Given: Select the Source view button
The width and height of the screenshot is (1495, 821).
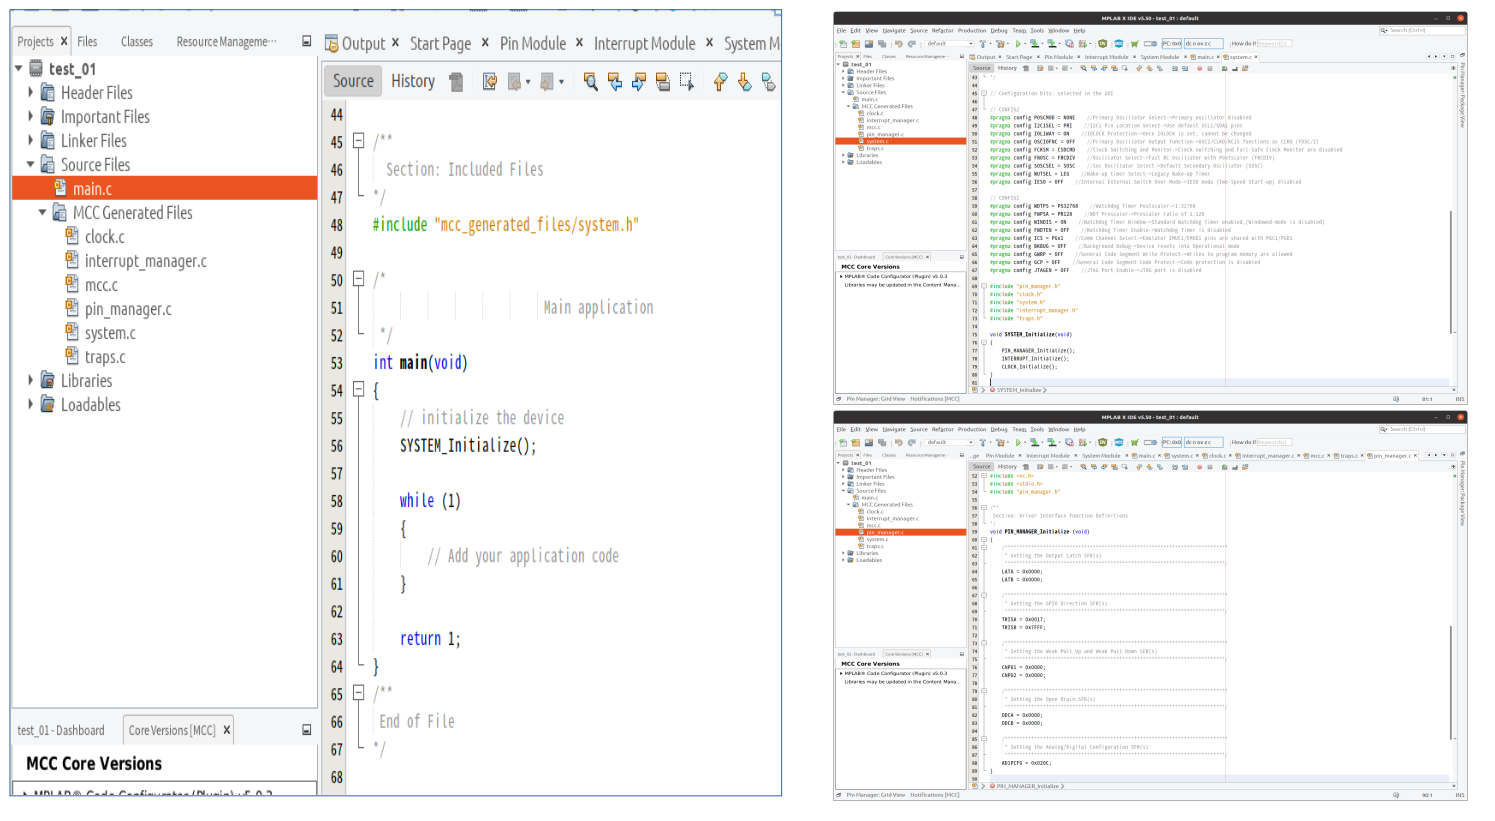Looking at the screenshot, I should point(352,81).
